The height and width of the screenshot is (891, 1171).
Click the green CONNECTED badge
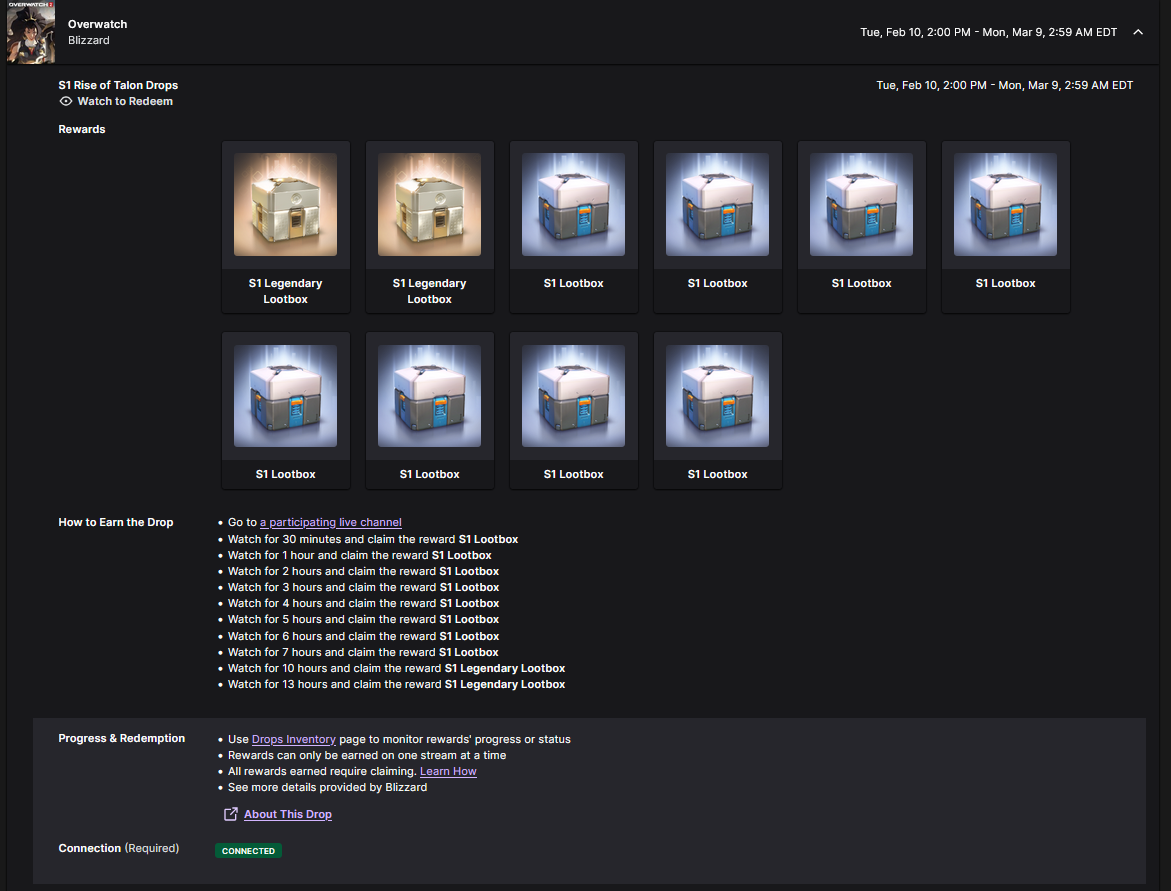[x=249, y=851]
